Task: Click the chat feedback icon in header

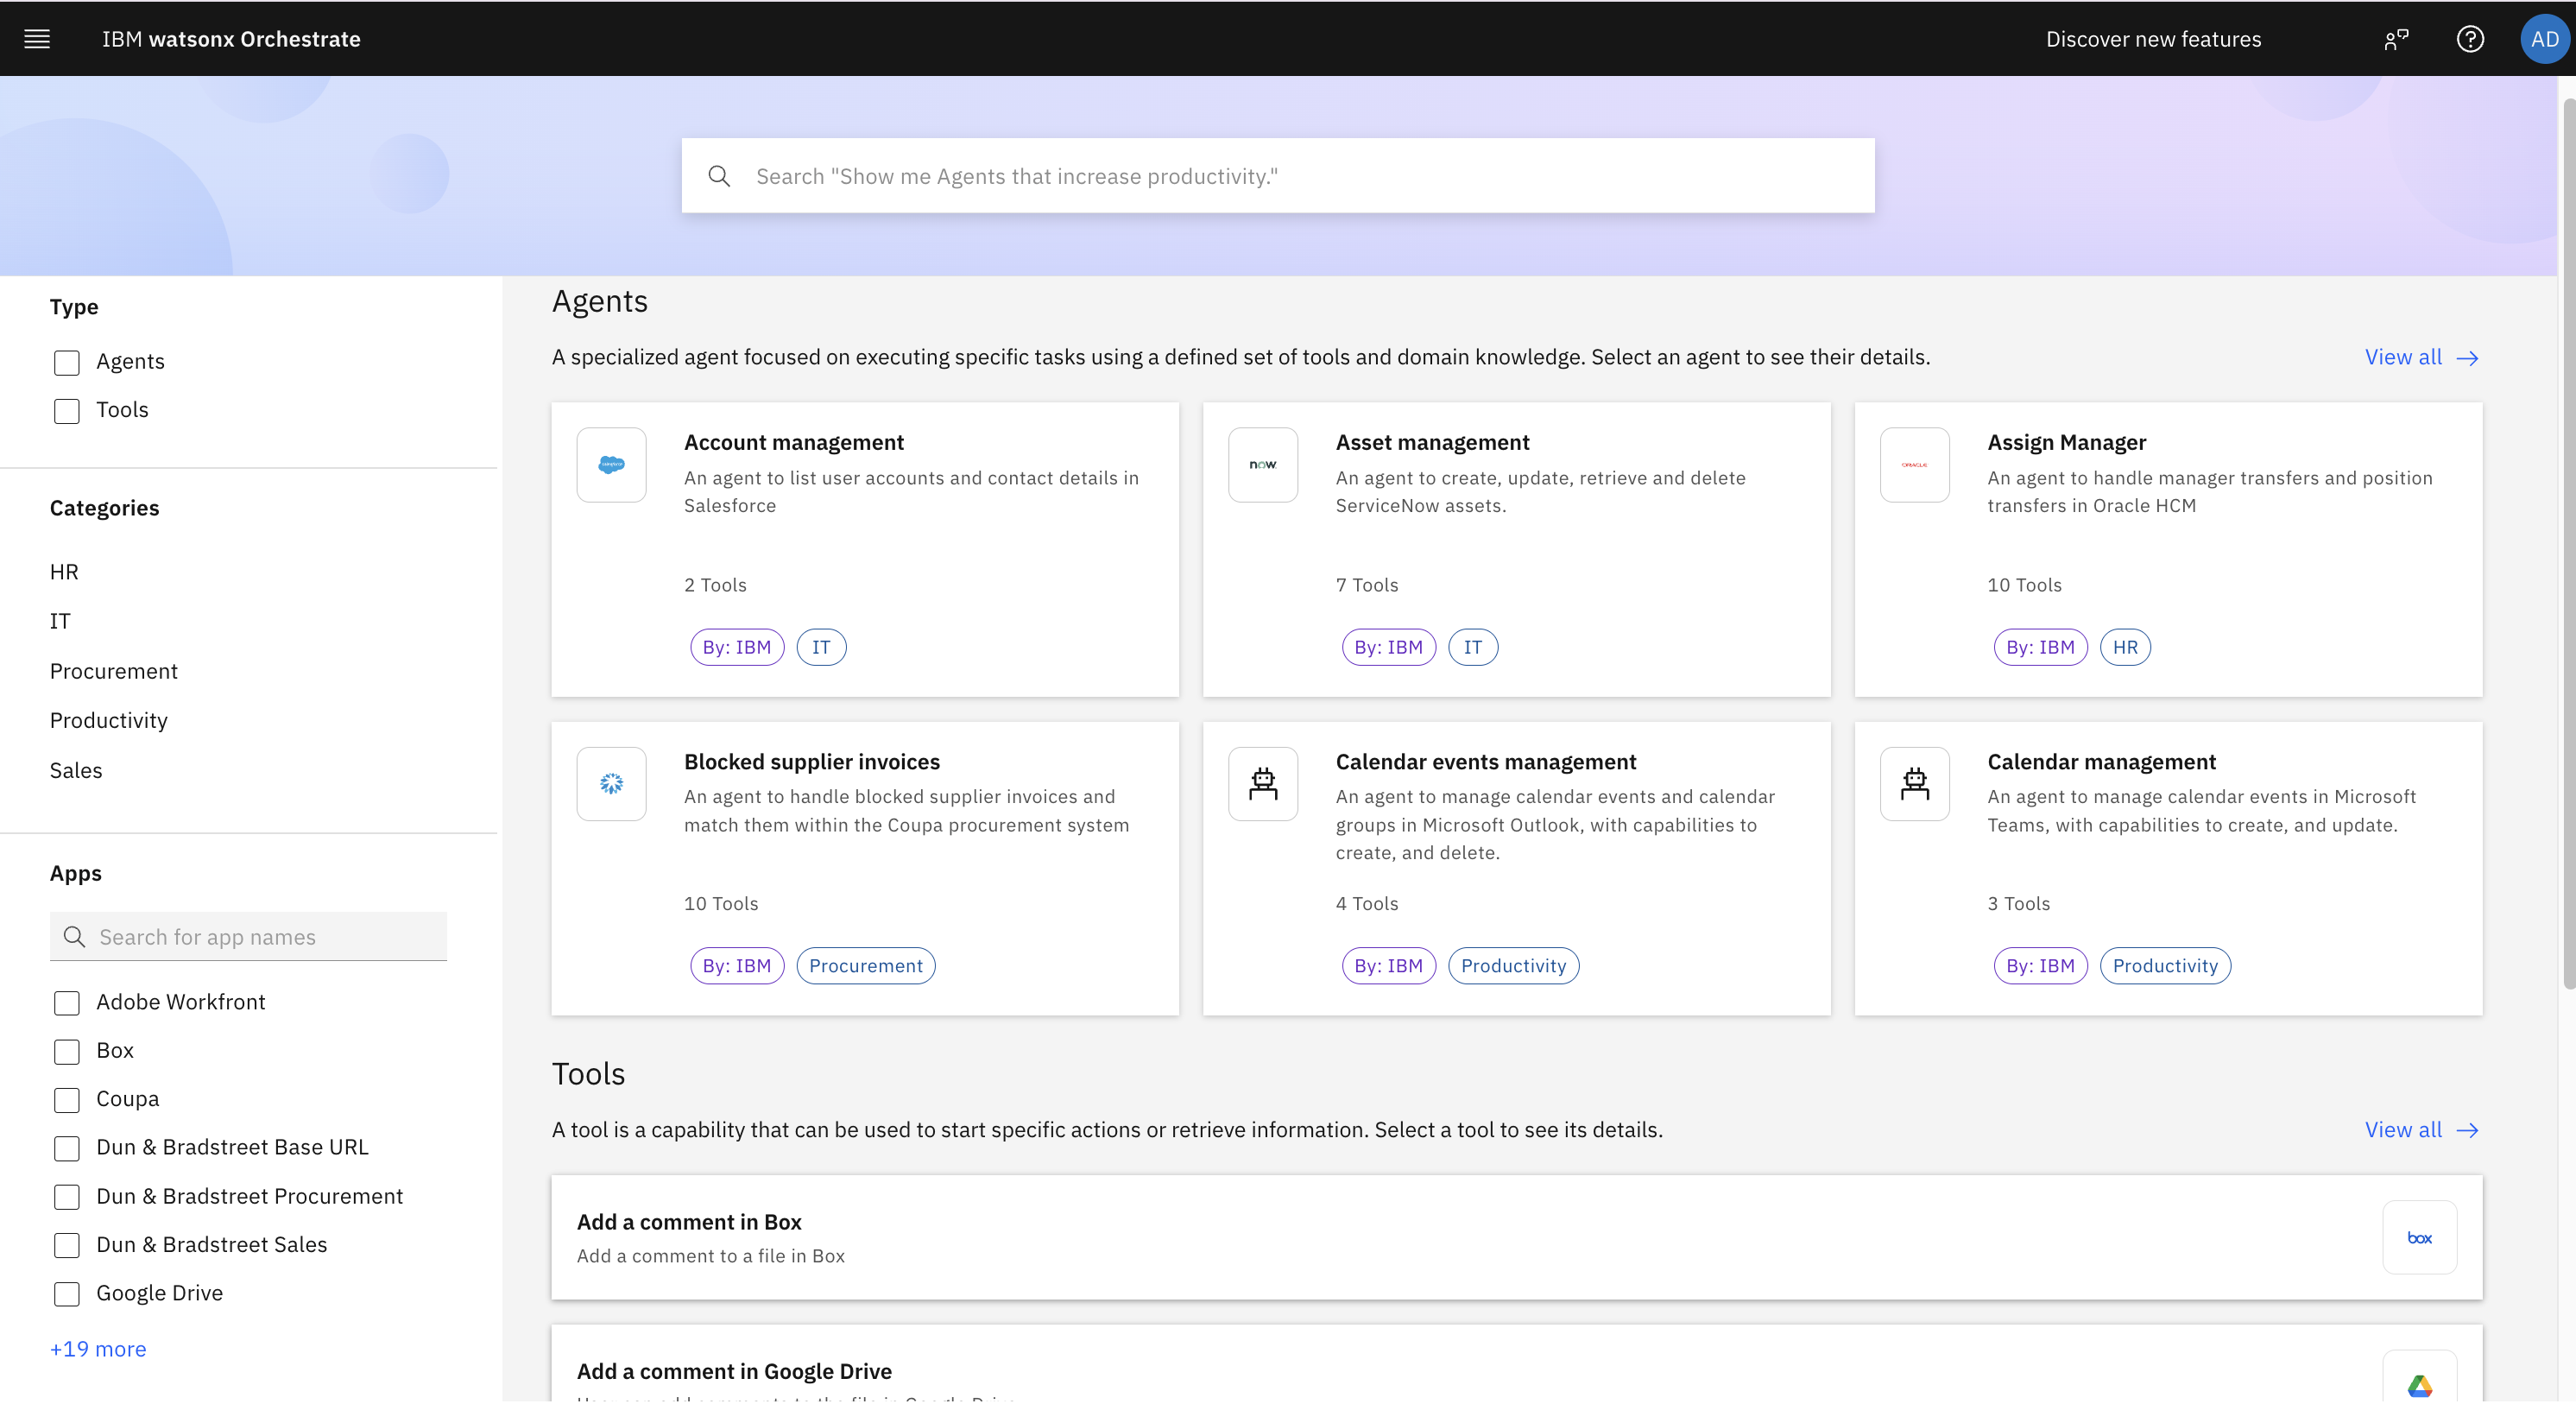Action: 2396,39
